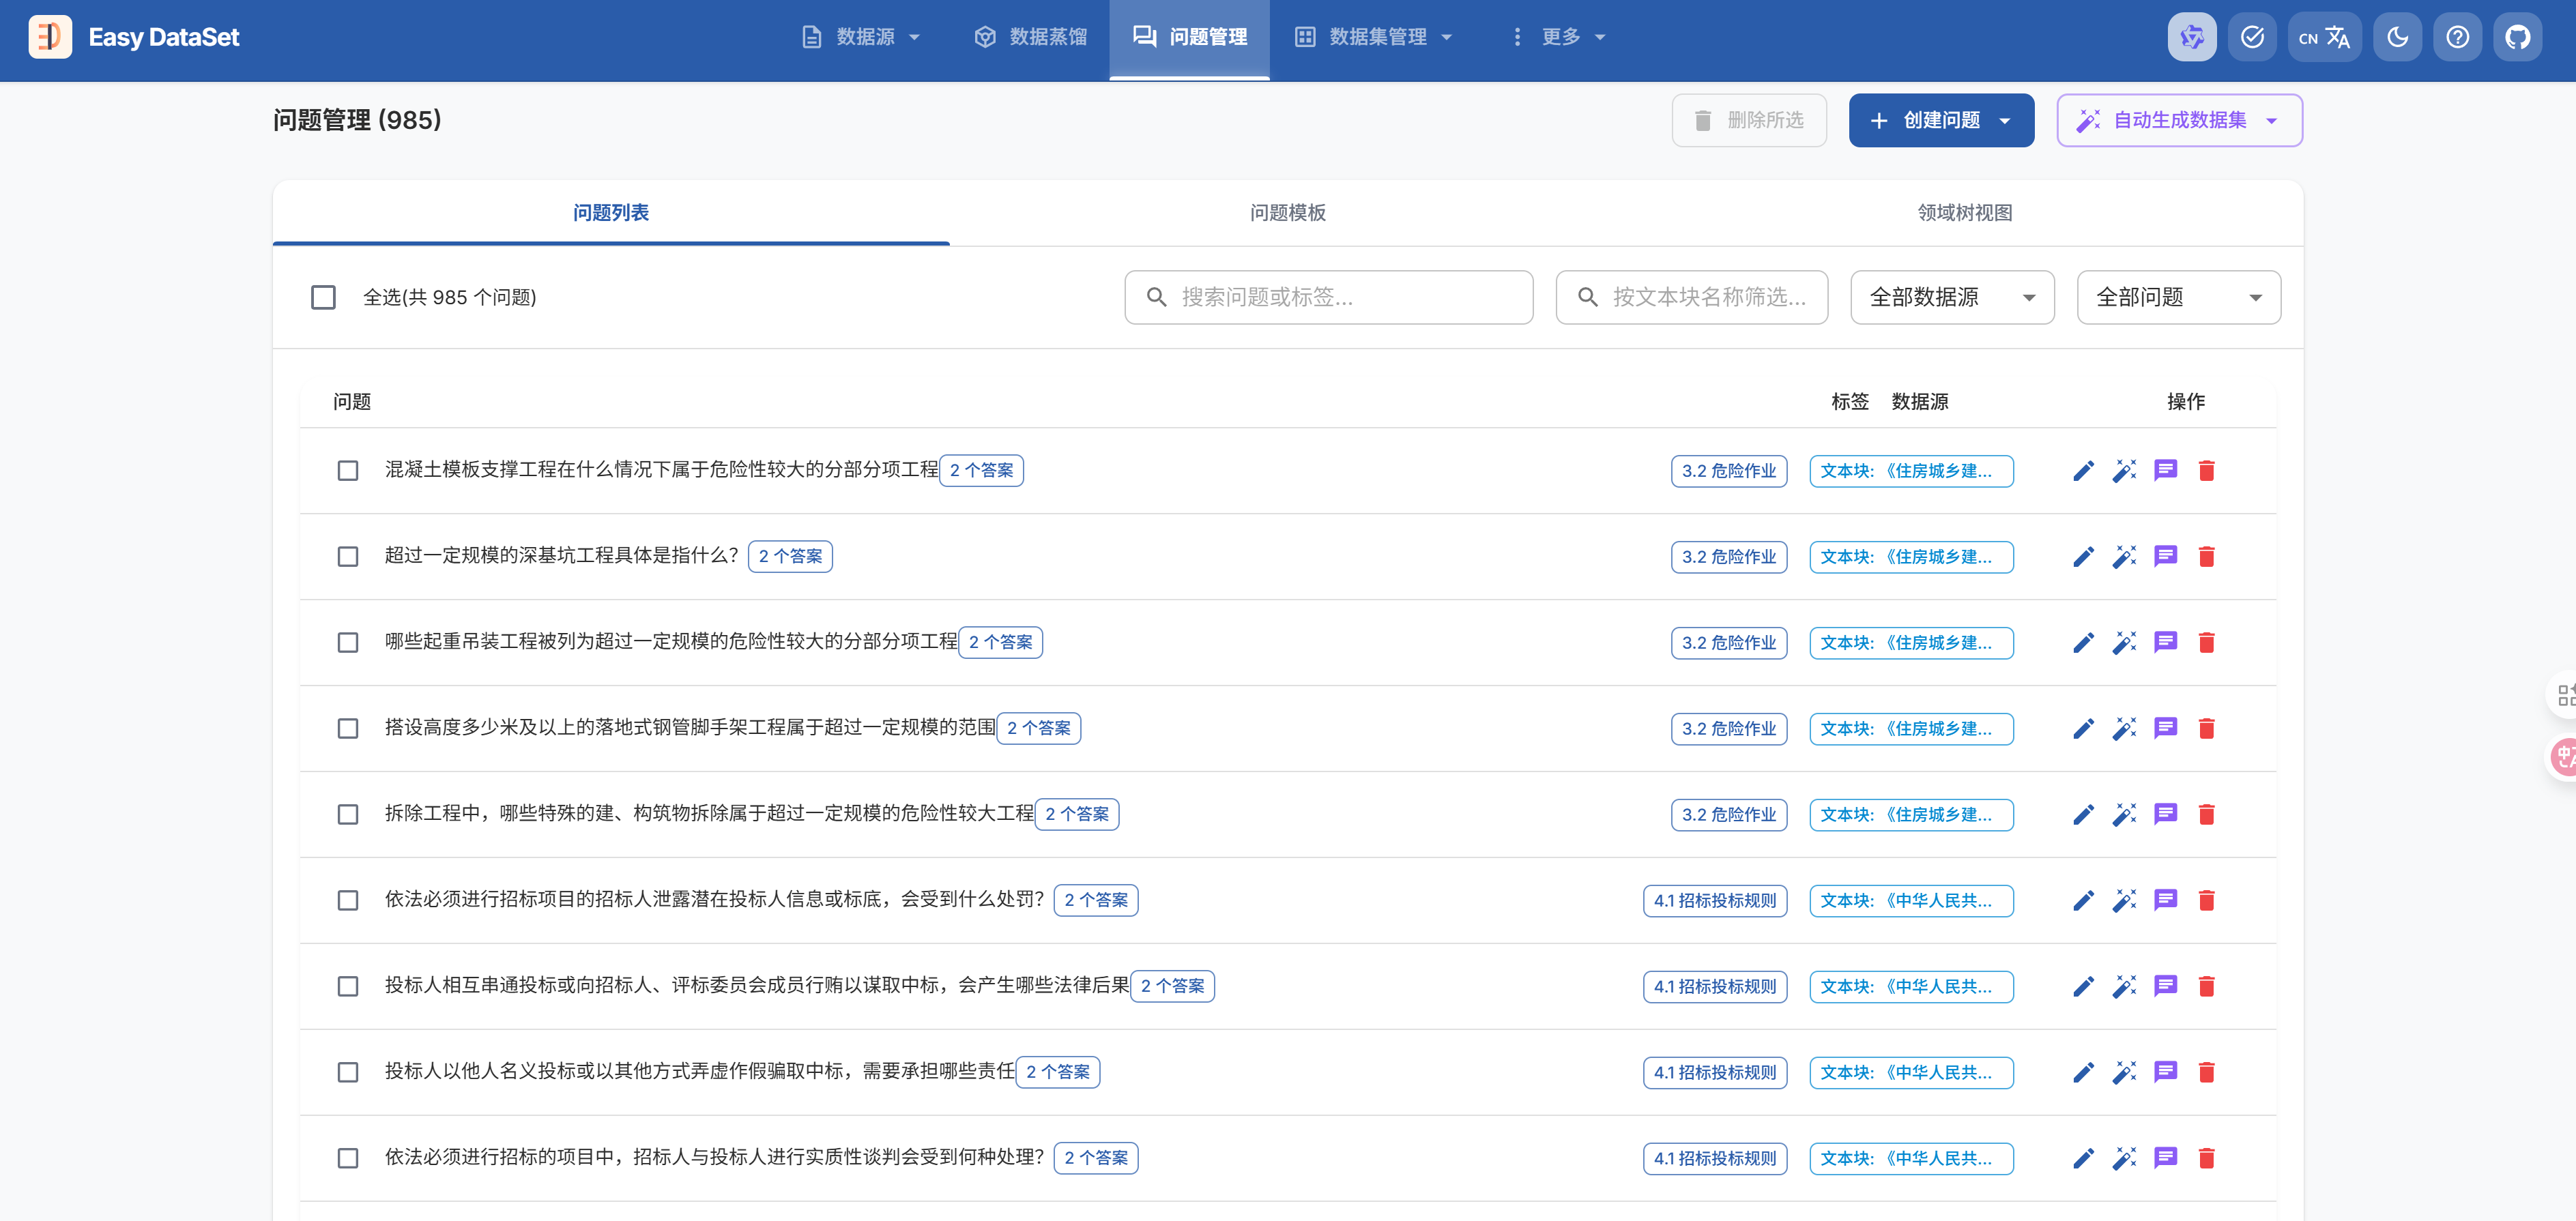This screenshot has width=2576, height=1221.
Task: Delete the 拆除工程 question with trash icon
Action: click(2206, 814)
